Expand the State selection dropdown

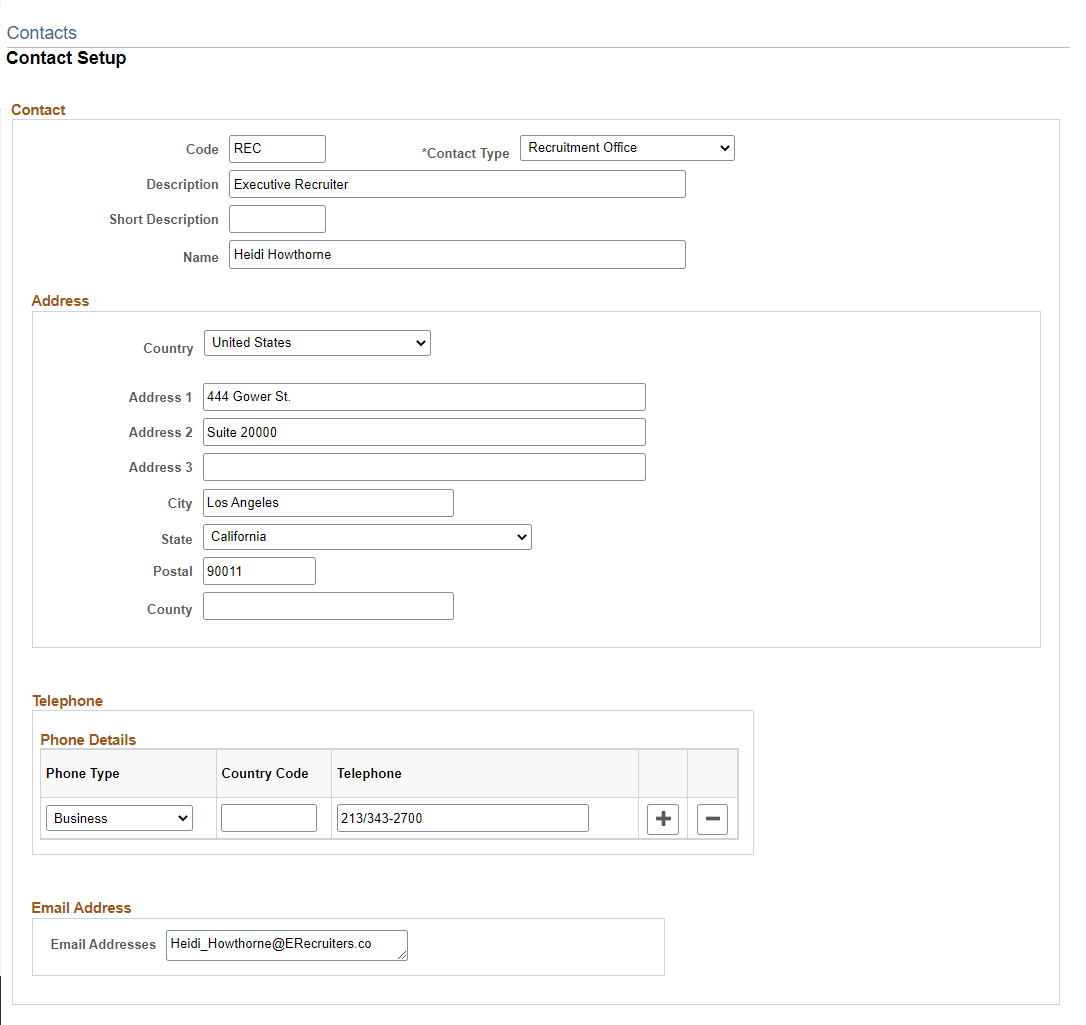[x=367, y=536]
